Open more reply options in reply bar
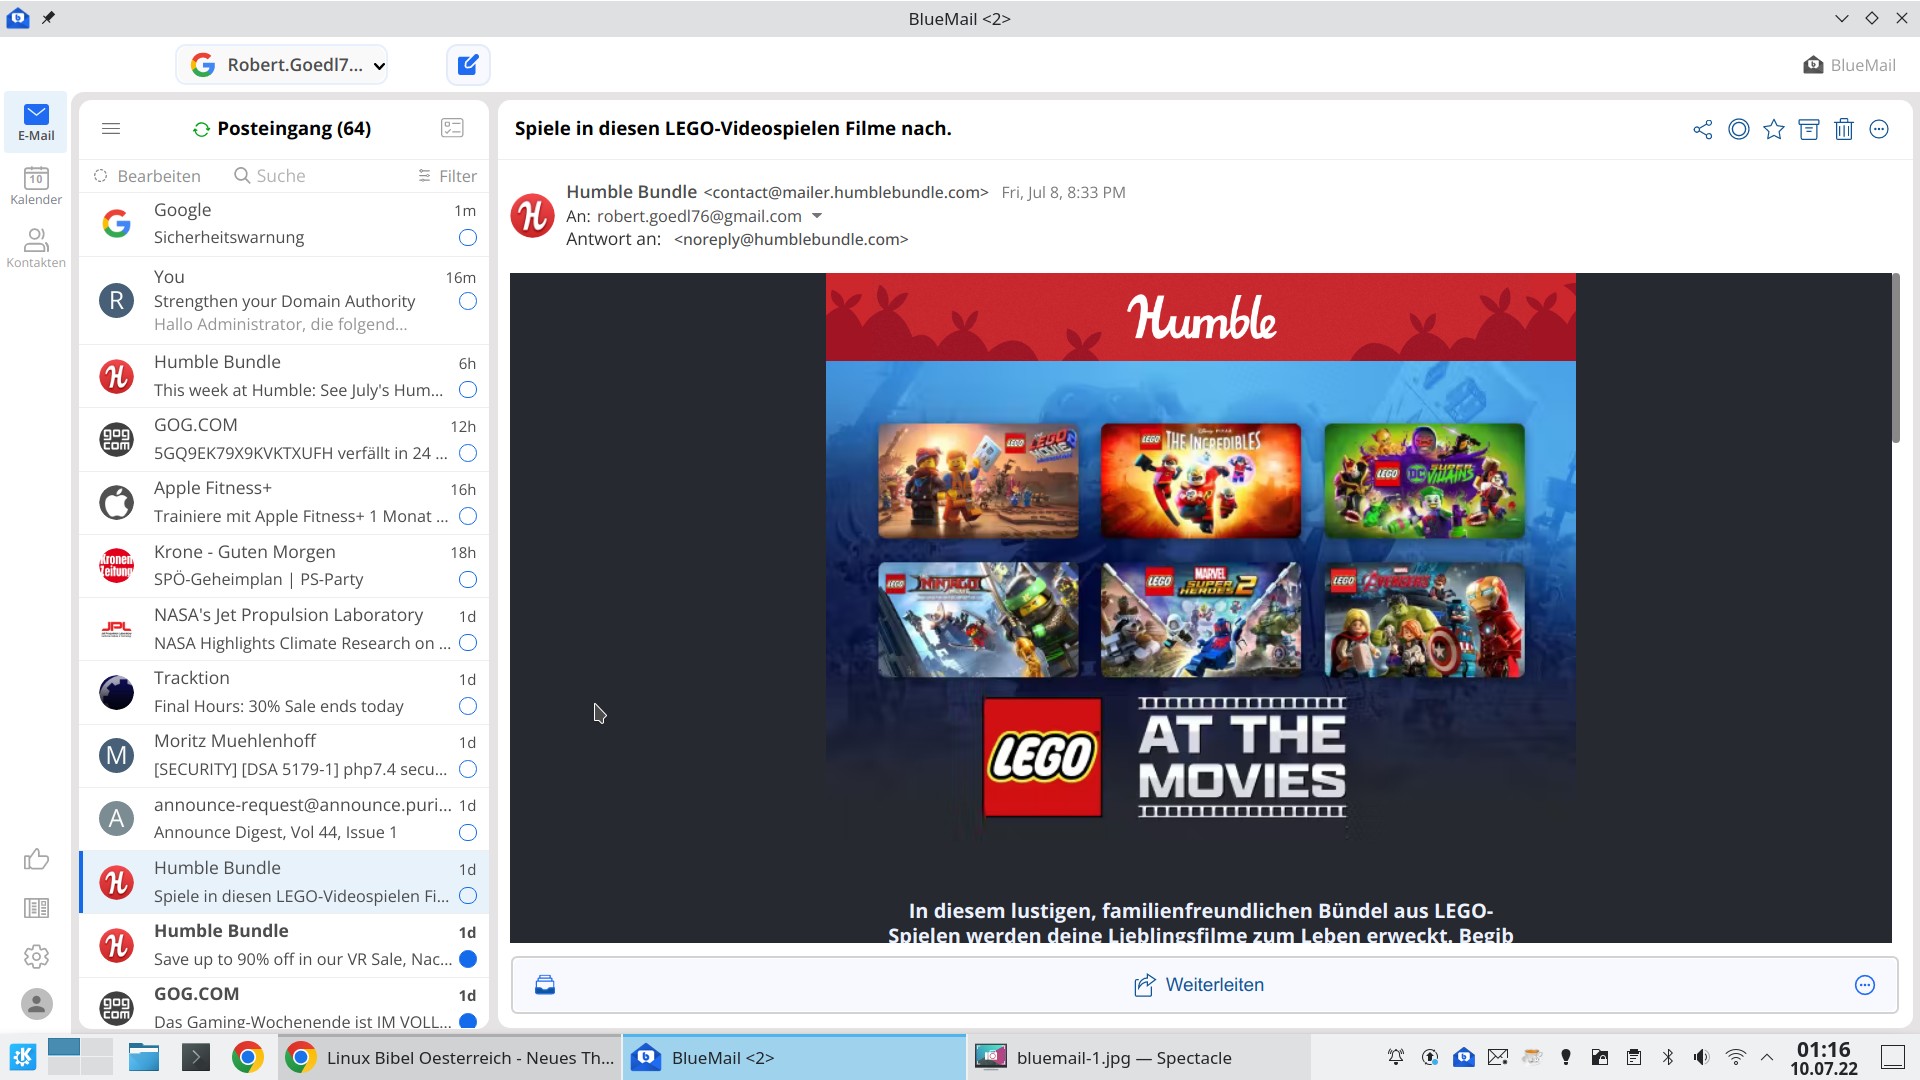The height and width of the screenshot is (1080, 1920). 1865,985
